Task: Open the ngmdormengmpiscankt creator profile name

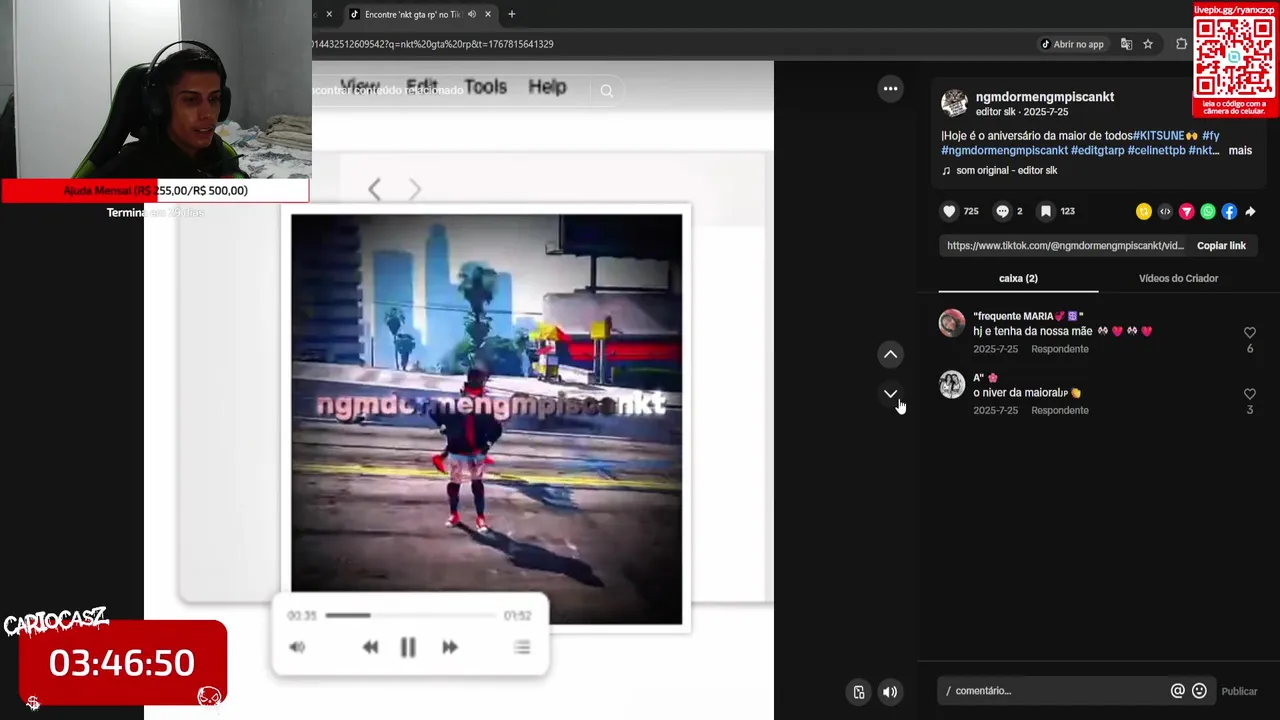Action: (x=1044, y=97)
